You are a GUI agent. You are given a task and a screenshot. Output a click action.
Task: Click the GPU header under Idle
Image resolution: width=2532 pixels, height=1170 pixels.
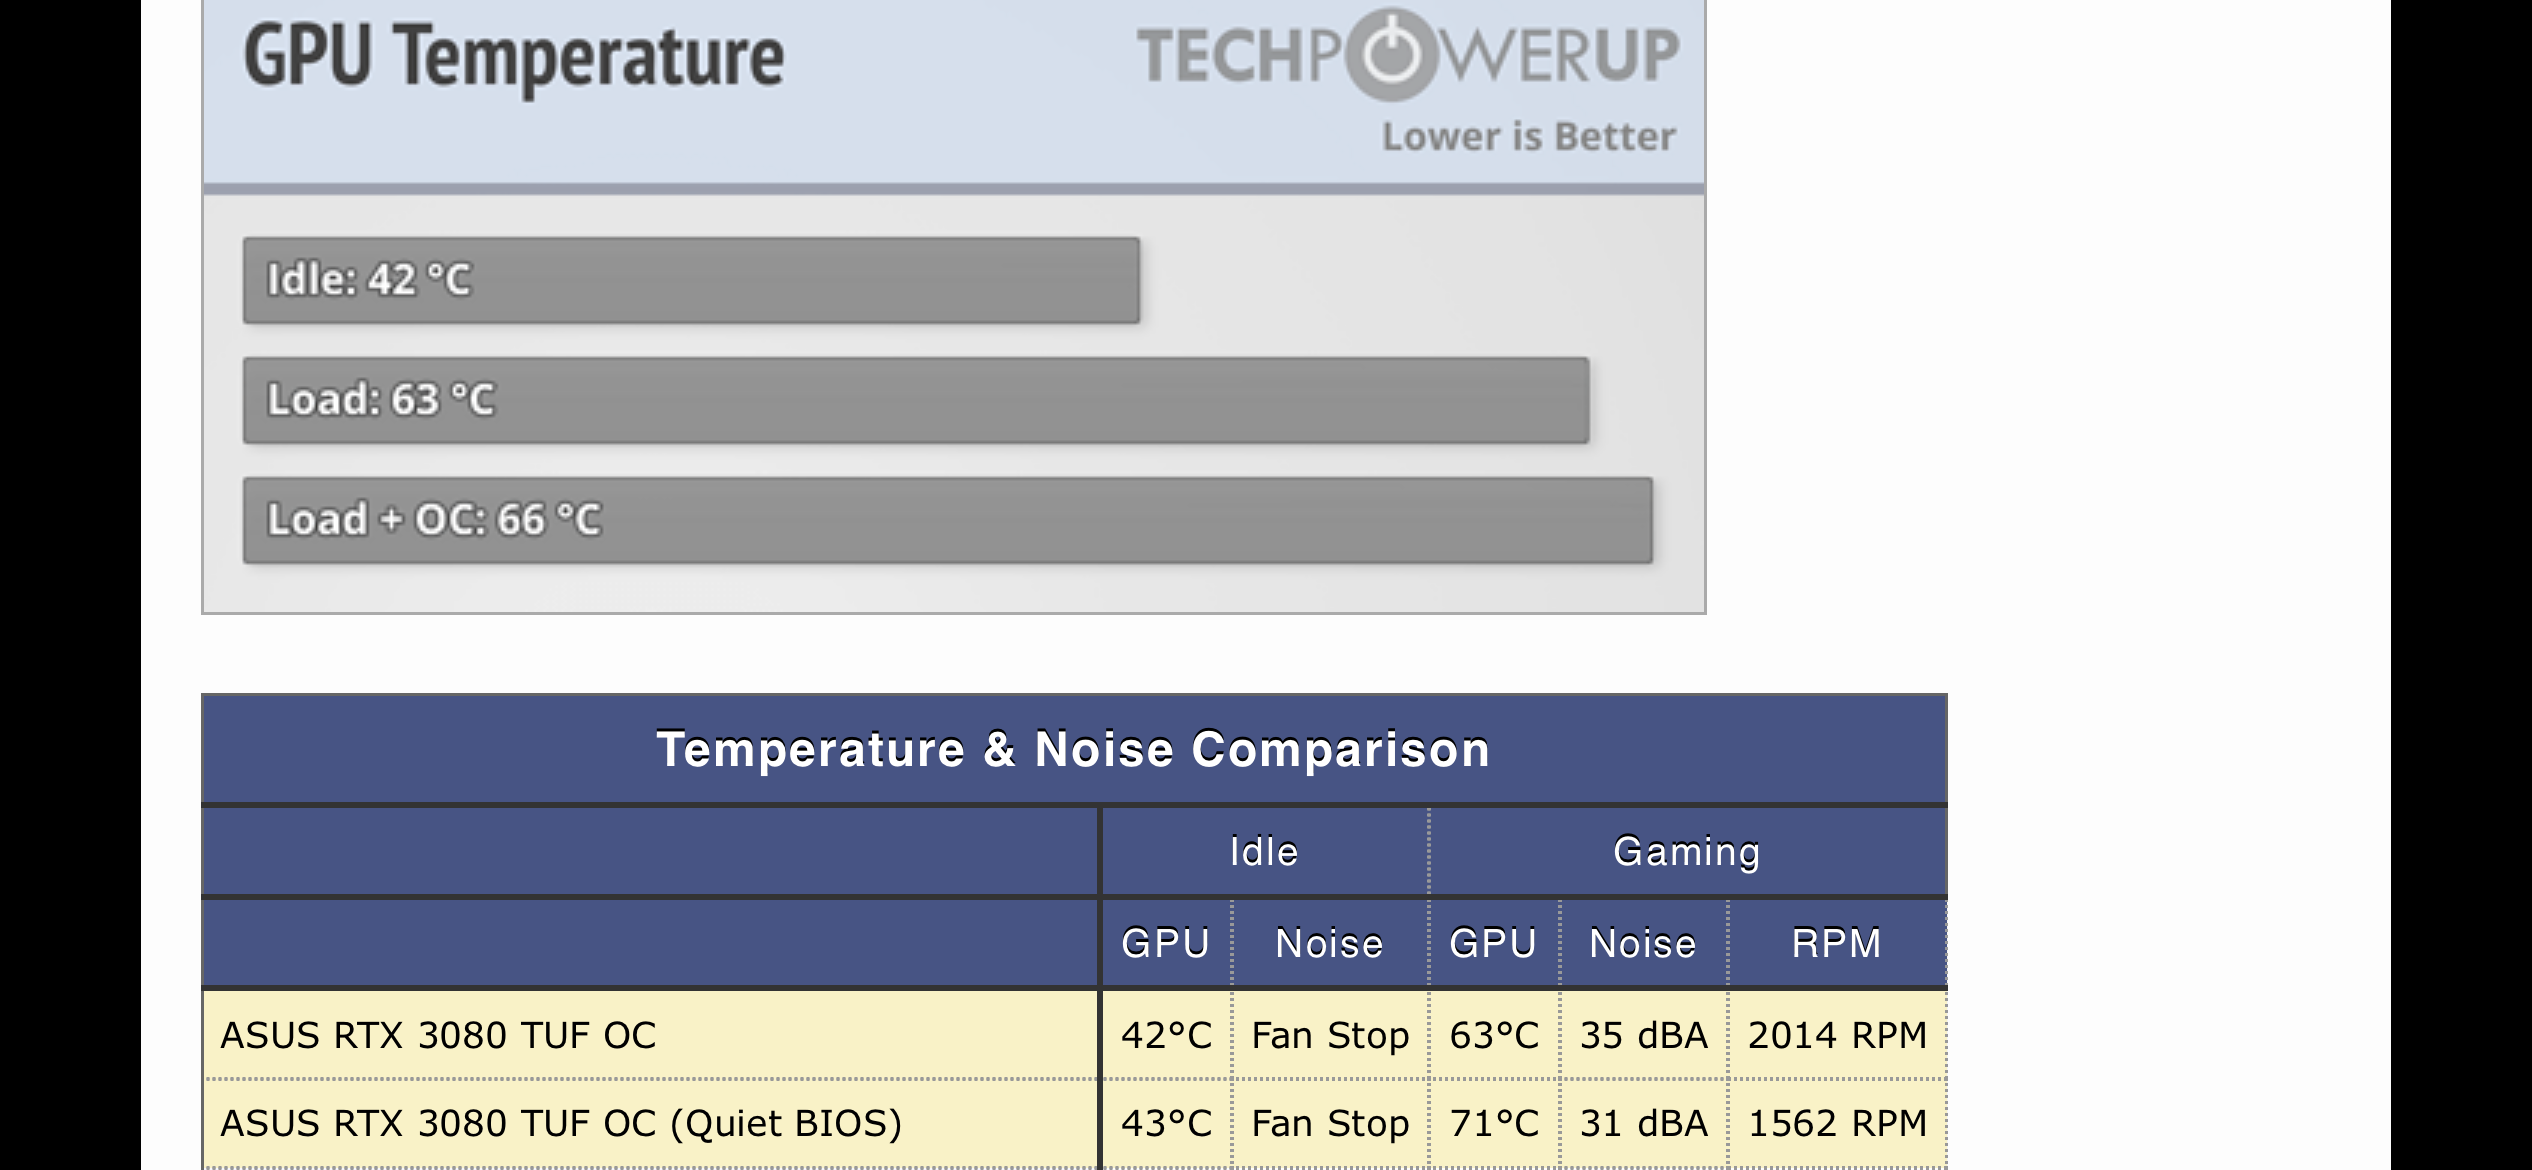tap(1165, 943)
